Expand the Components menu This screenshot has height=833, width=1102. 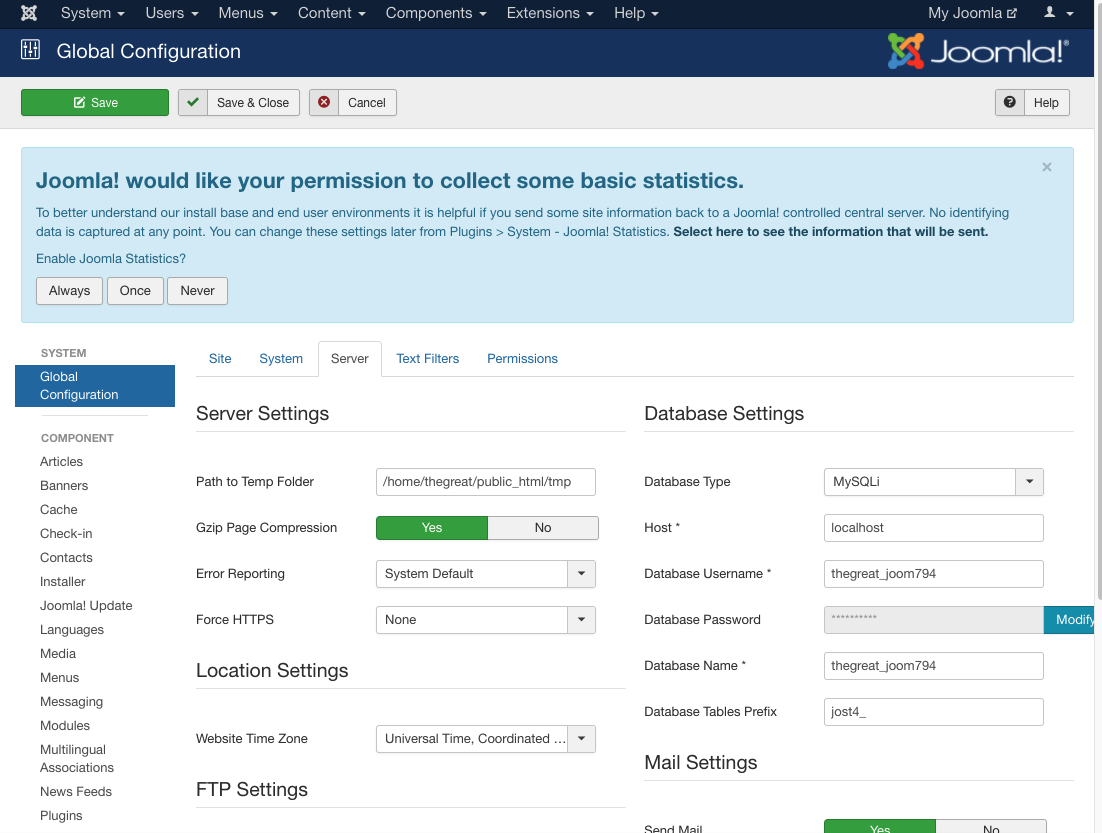[x=436, y=13]
